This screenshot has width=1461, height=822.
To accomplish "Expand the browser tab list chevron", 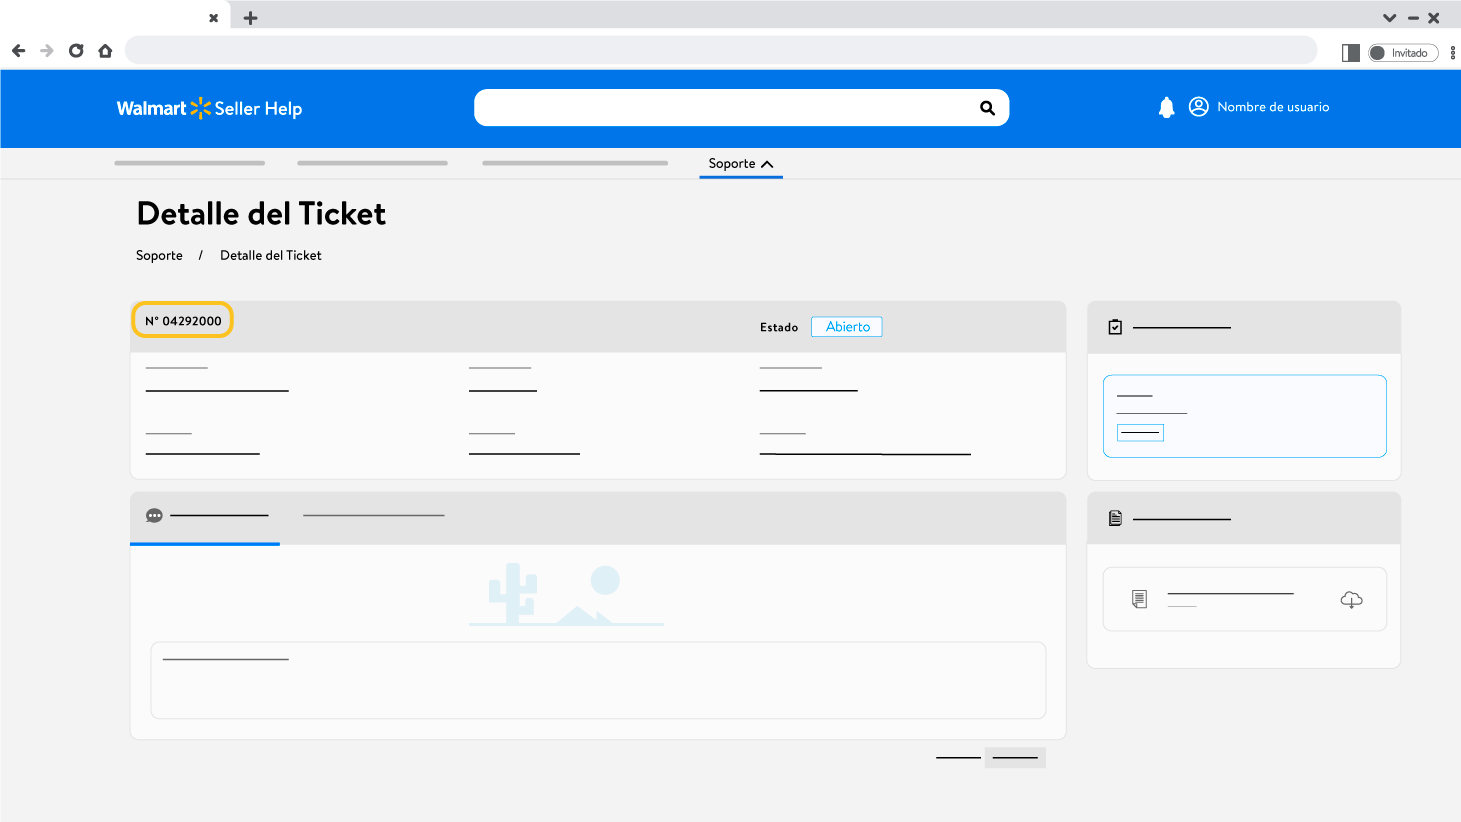I will [x=1389, y=18].
